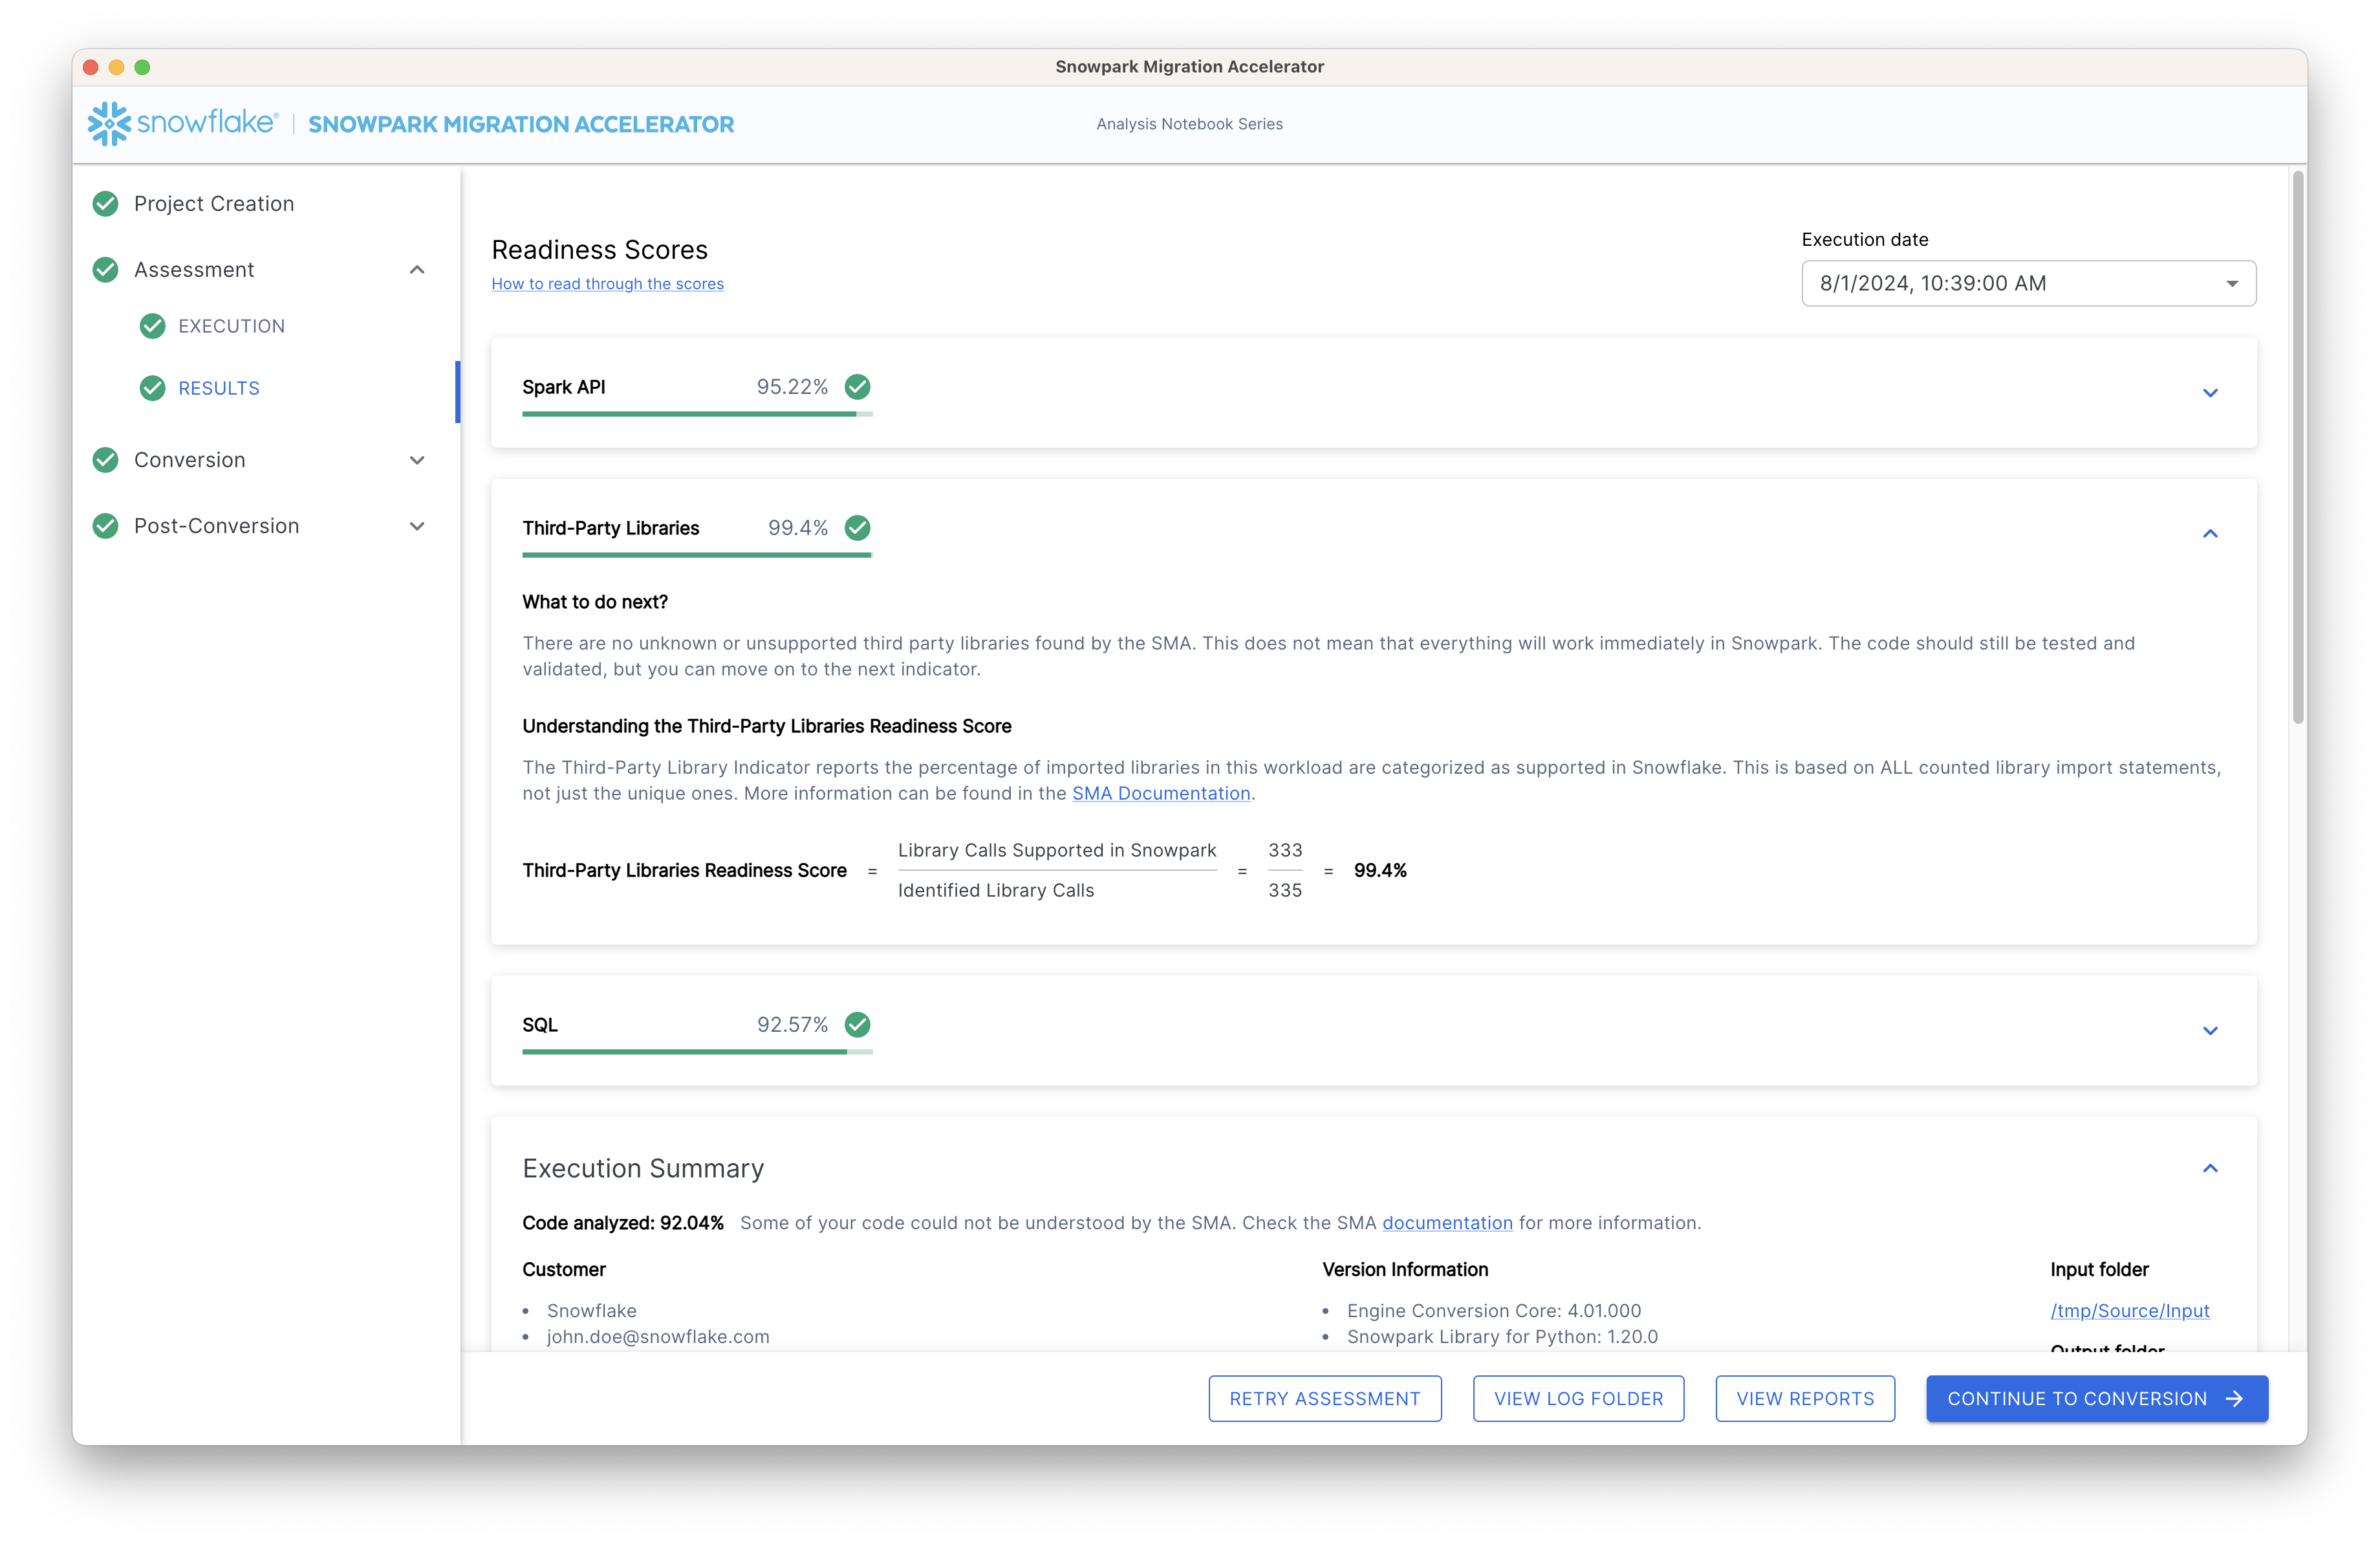Screen dimensions: 2380x1541
Task: Open How to read through the scores link
Action: pos(607,284)
